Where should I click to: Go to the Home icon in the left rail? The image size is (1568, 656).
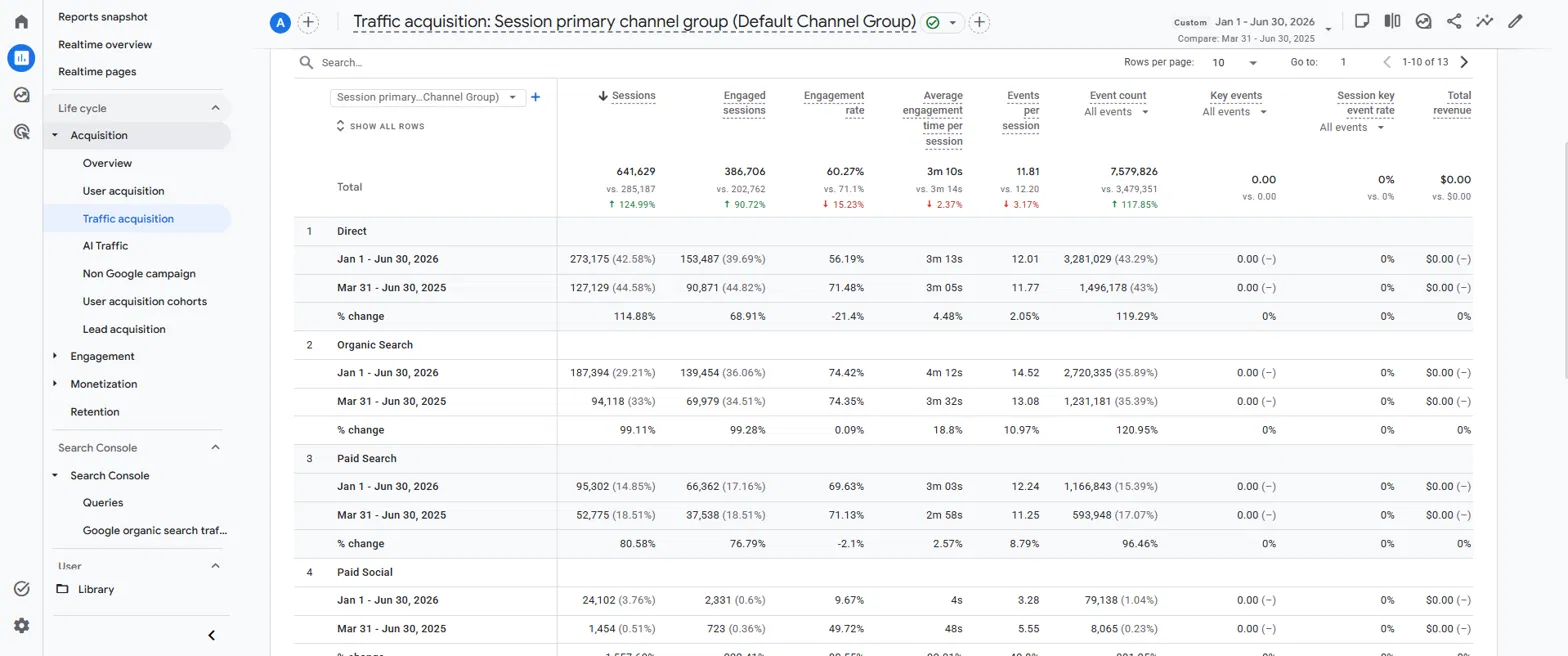click(x=21, y=21)
